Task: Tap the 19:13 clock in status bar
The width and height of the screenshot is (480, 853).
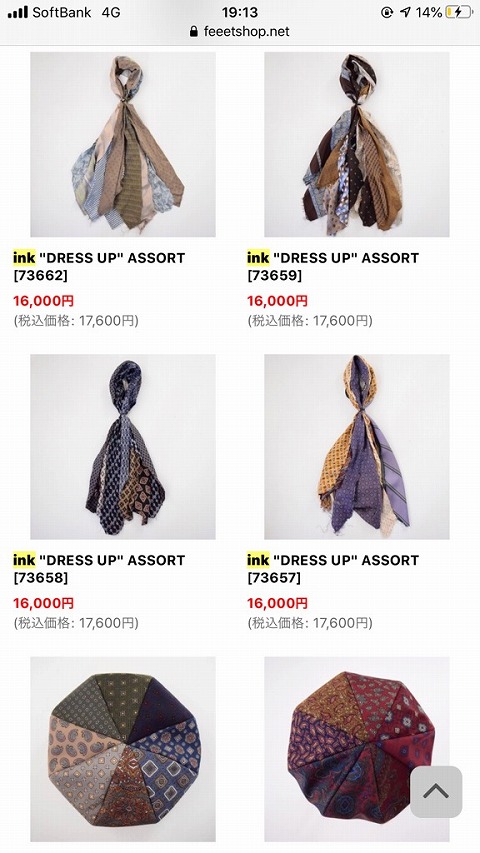Action: [240, 13]
